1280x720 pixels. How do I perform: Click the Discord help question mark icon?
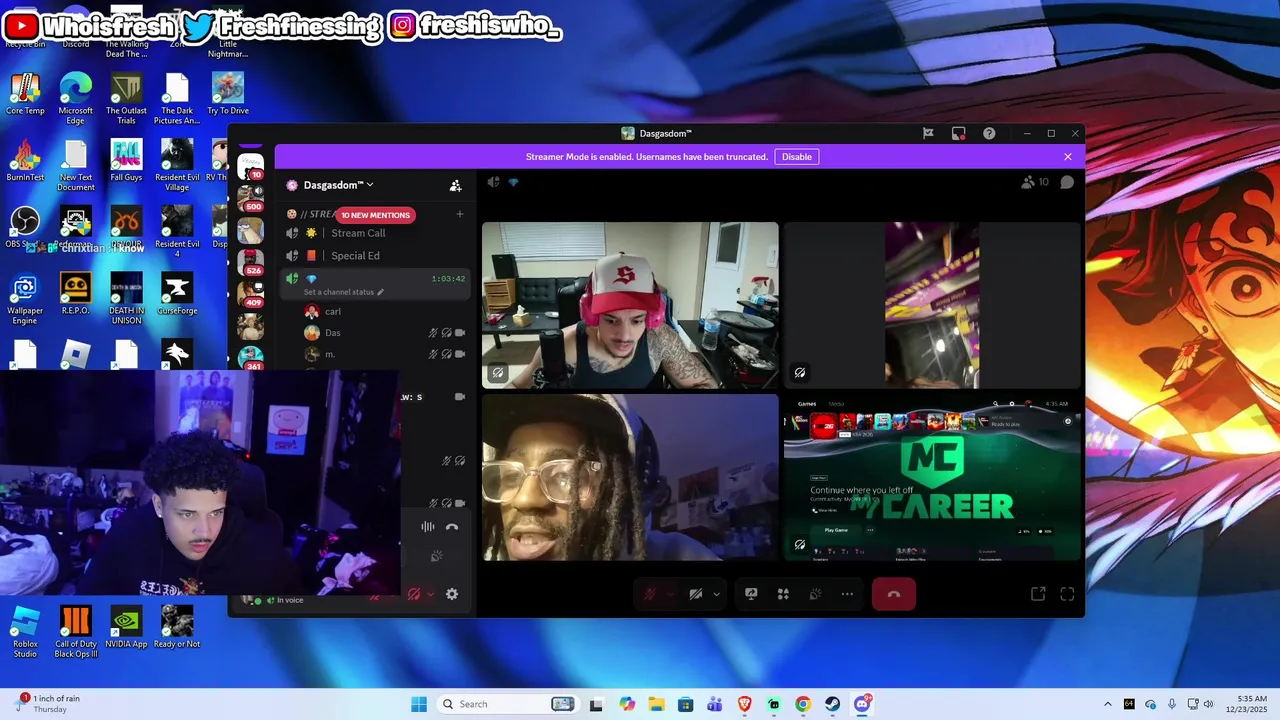[x=989, y=133]
